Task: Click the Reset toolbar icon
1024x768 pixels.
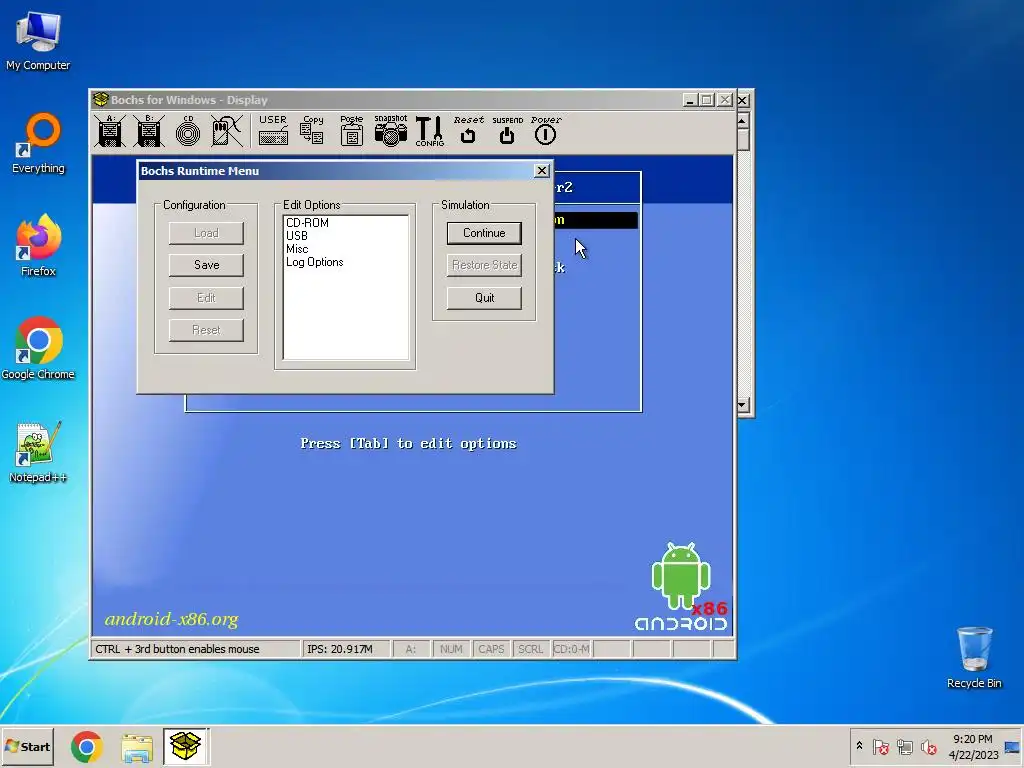Action: click(x=468, y=130)
